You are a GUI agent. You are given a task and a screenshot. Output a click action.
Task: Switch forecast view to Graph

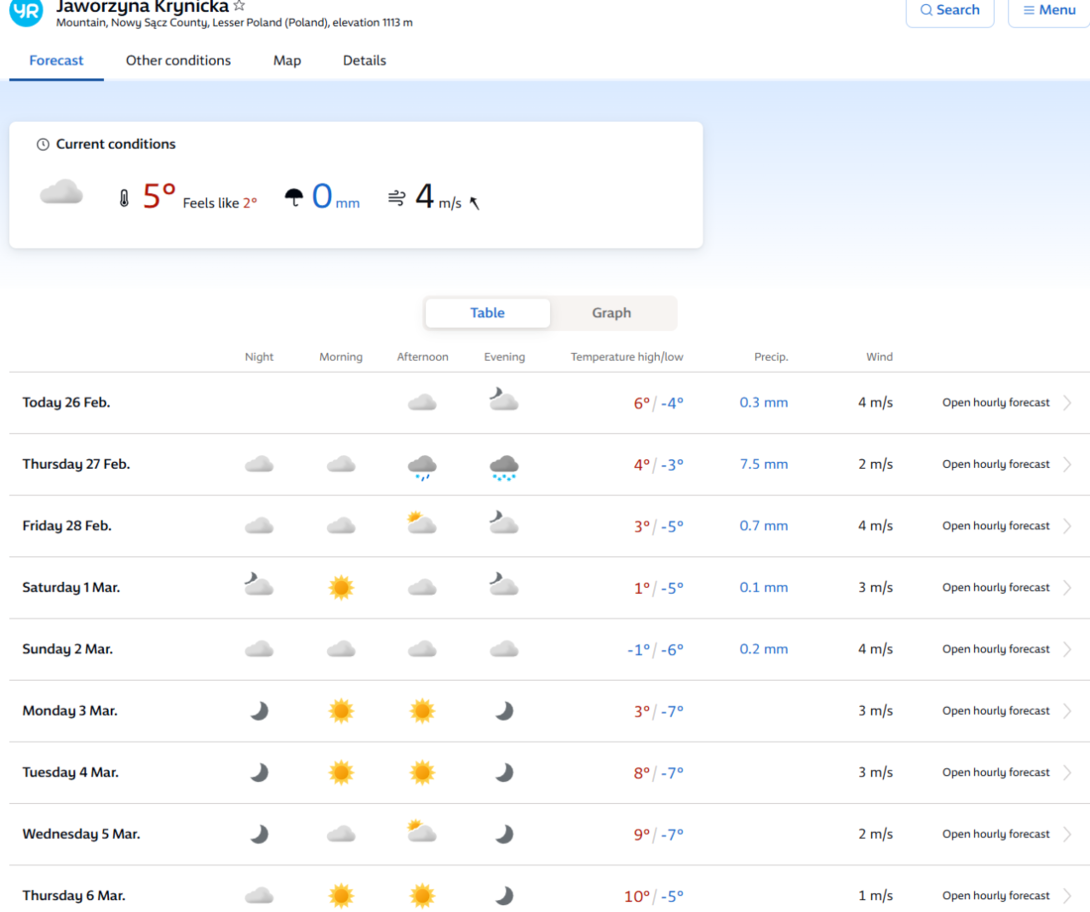[612, 313]
